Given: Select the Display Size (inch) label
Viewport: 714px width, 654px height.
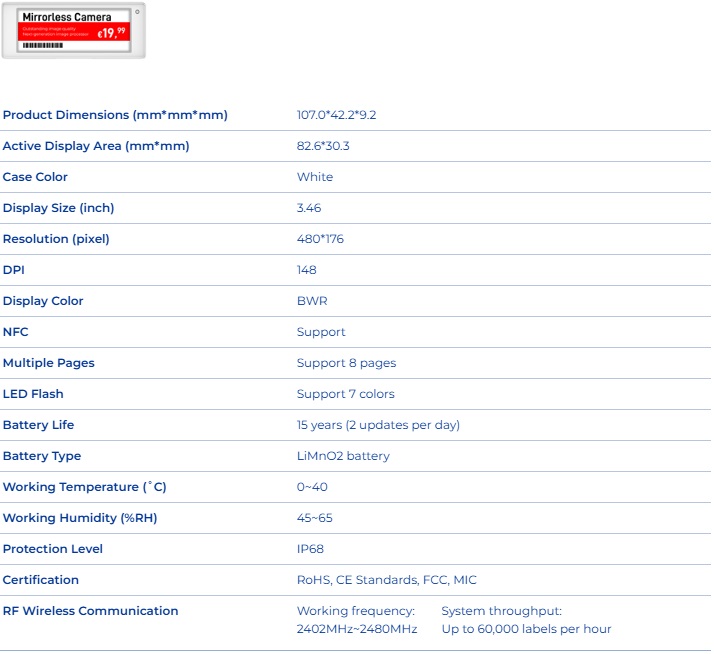Looking at the screenshot, I should 59,208.
